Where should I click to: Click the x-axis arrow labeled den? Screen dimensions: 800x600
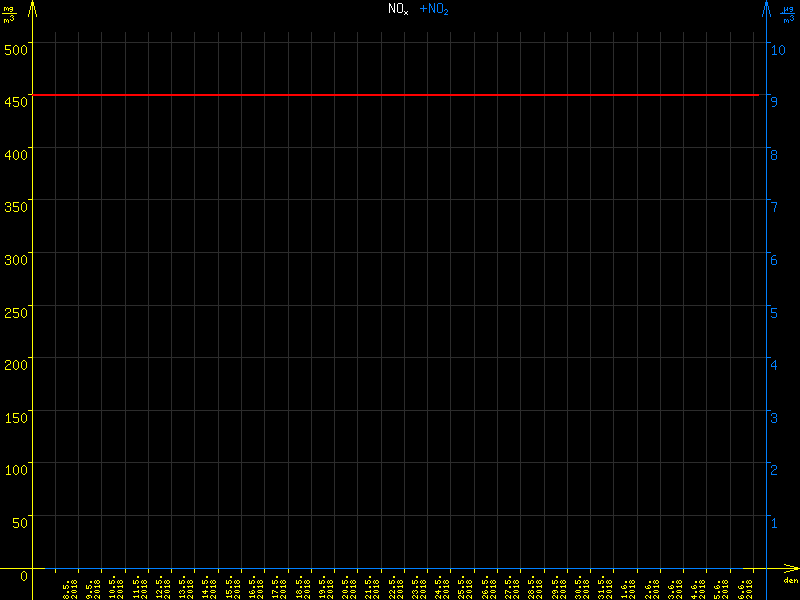point(788,575)
